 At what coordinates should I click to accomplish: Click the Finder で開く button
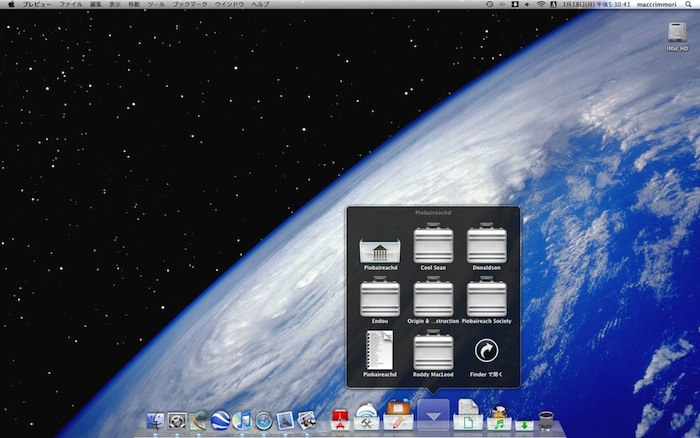click(487, 350)
